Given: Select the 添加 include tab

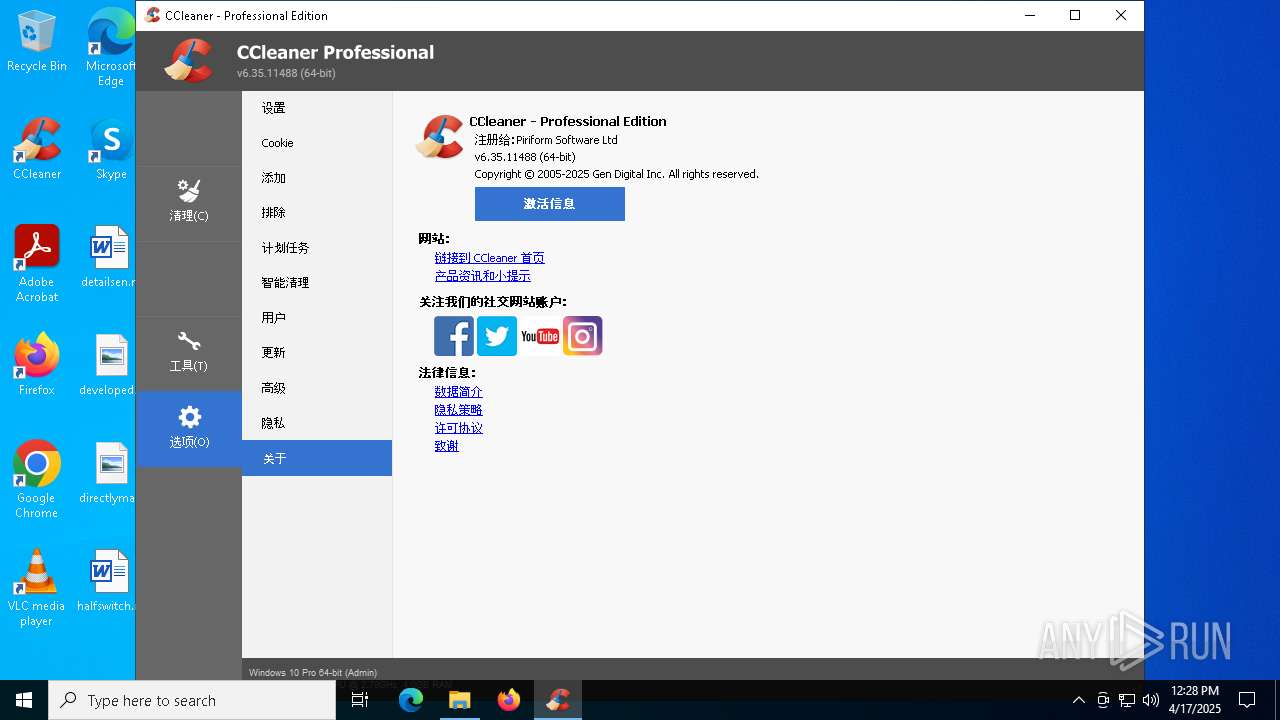Looking at the screenshot, I should [317, 178].
